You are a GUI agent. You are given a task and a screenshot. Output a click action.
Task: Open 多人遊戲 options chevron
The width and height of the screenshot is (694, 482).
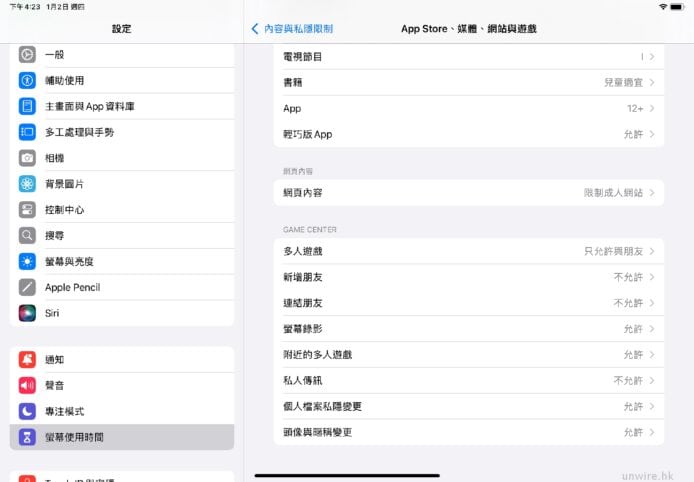[652, 251]
